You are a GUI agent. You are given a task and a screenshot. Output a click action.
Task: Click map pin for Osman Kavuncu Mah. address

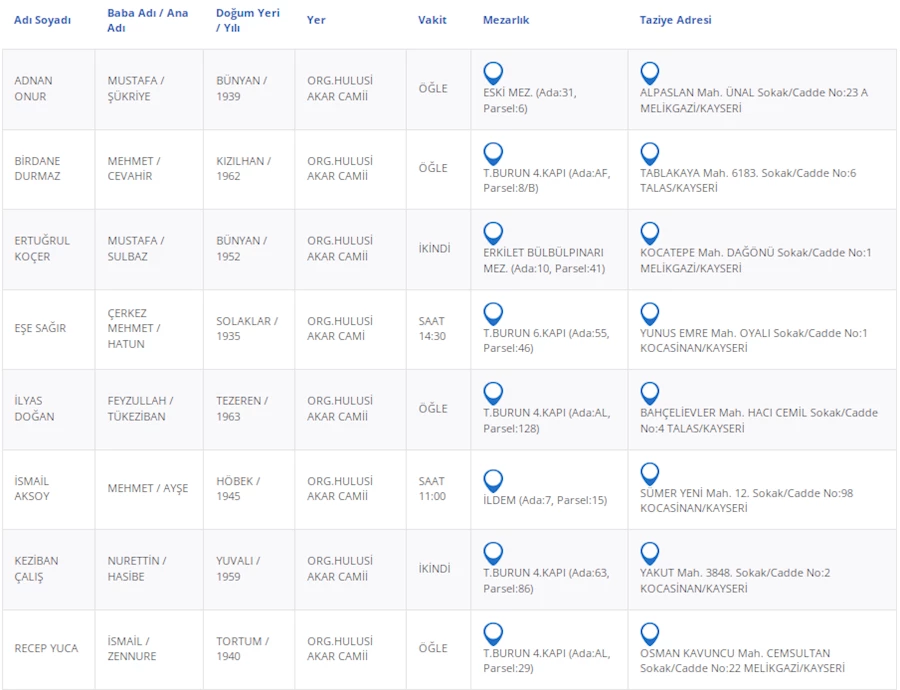point(650,634)
